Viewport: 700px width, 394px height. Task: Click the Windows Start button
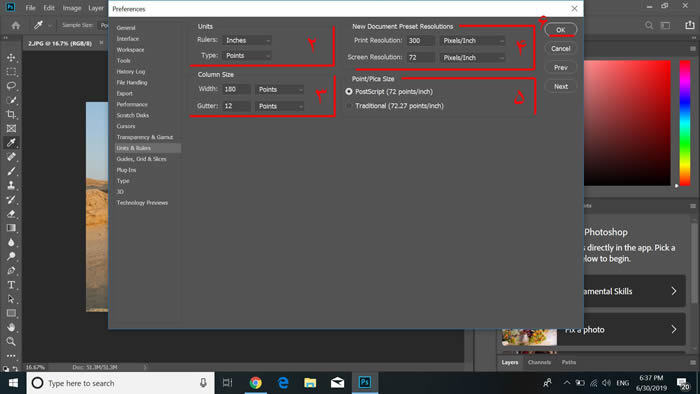[13, 383]
